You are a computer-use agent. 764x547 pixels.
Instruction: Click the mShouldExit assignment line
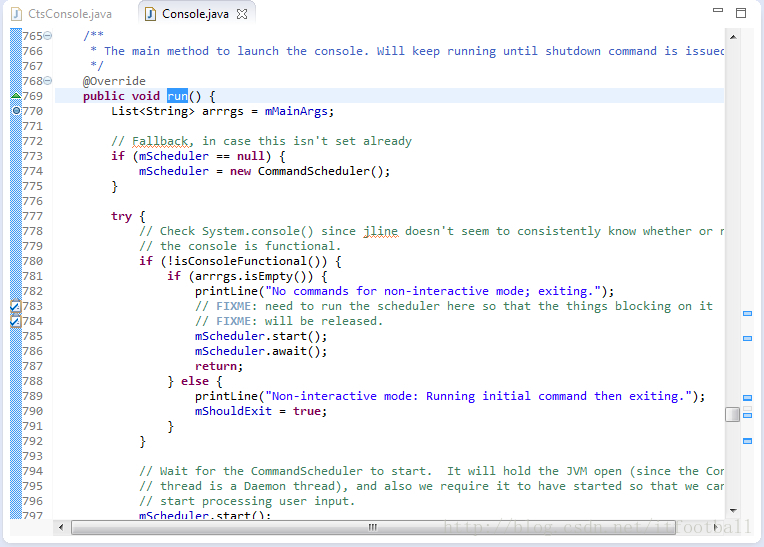pos(261,411)
